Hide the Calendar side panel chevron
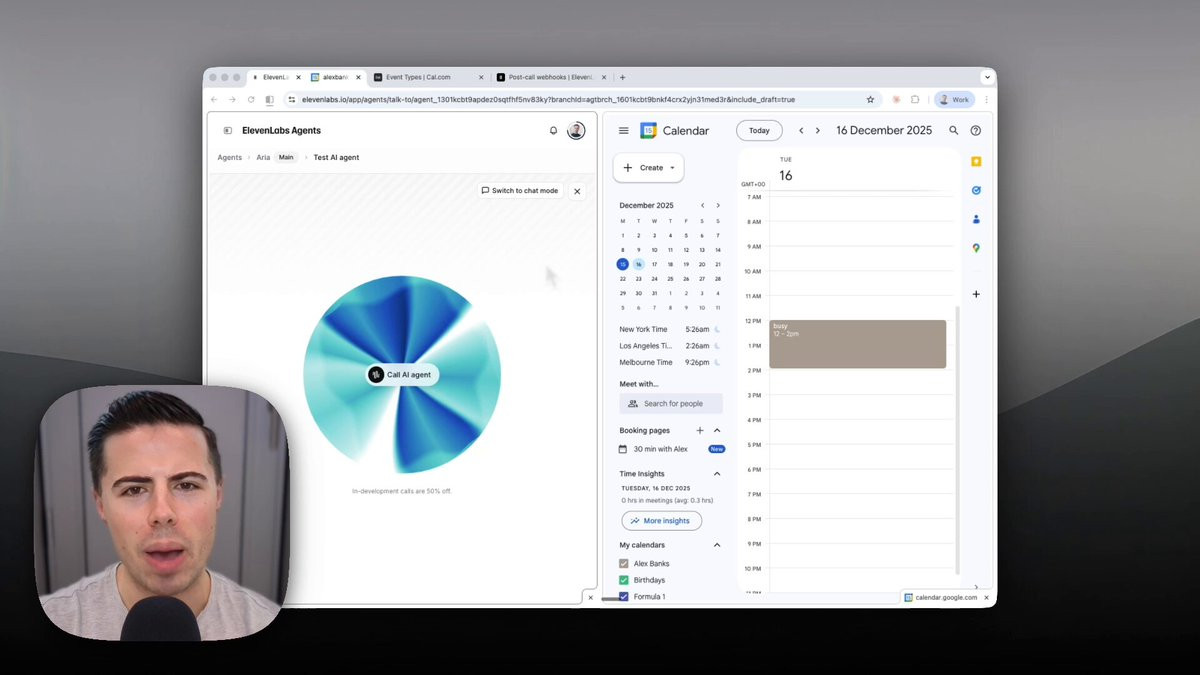 tap(976, 587)
